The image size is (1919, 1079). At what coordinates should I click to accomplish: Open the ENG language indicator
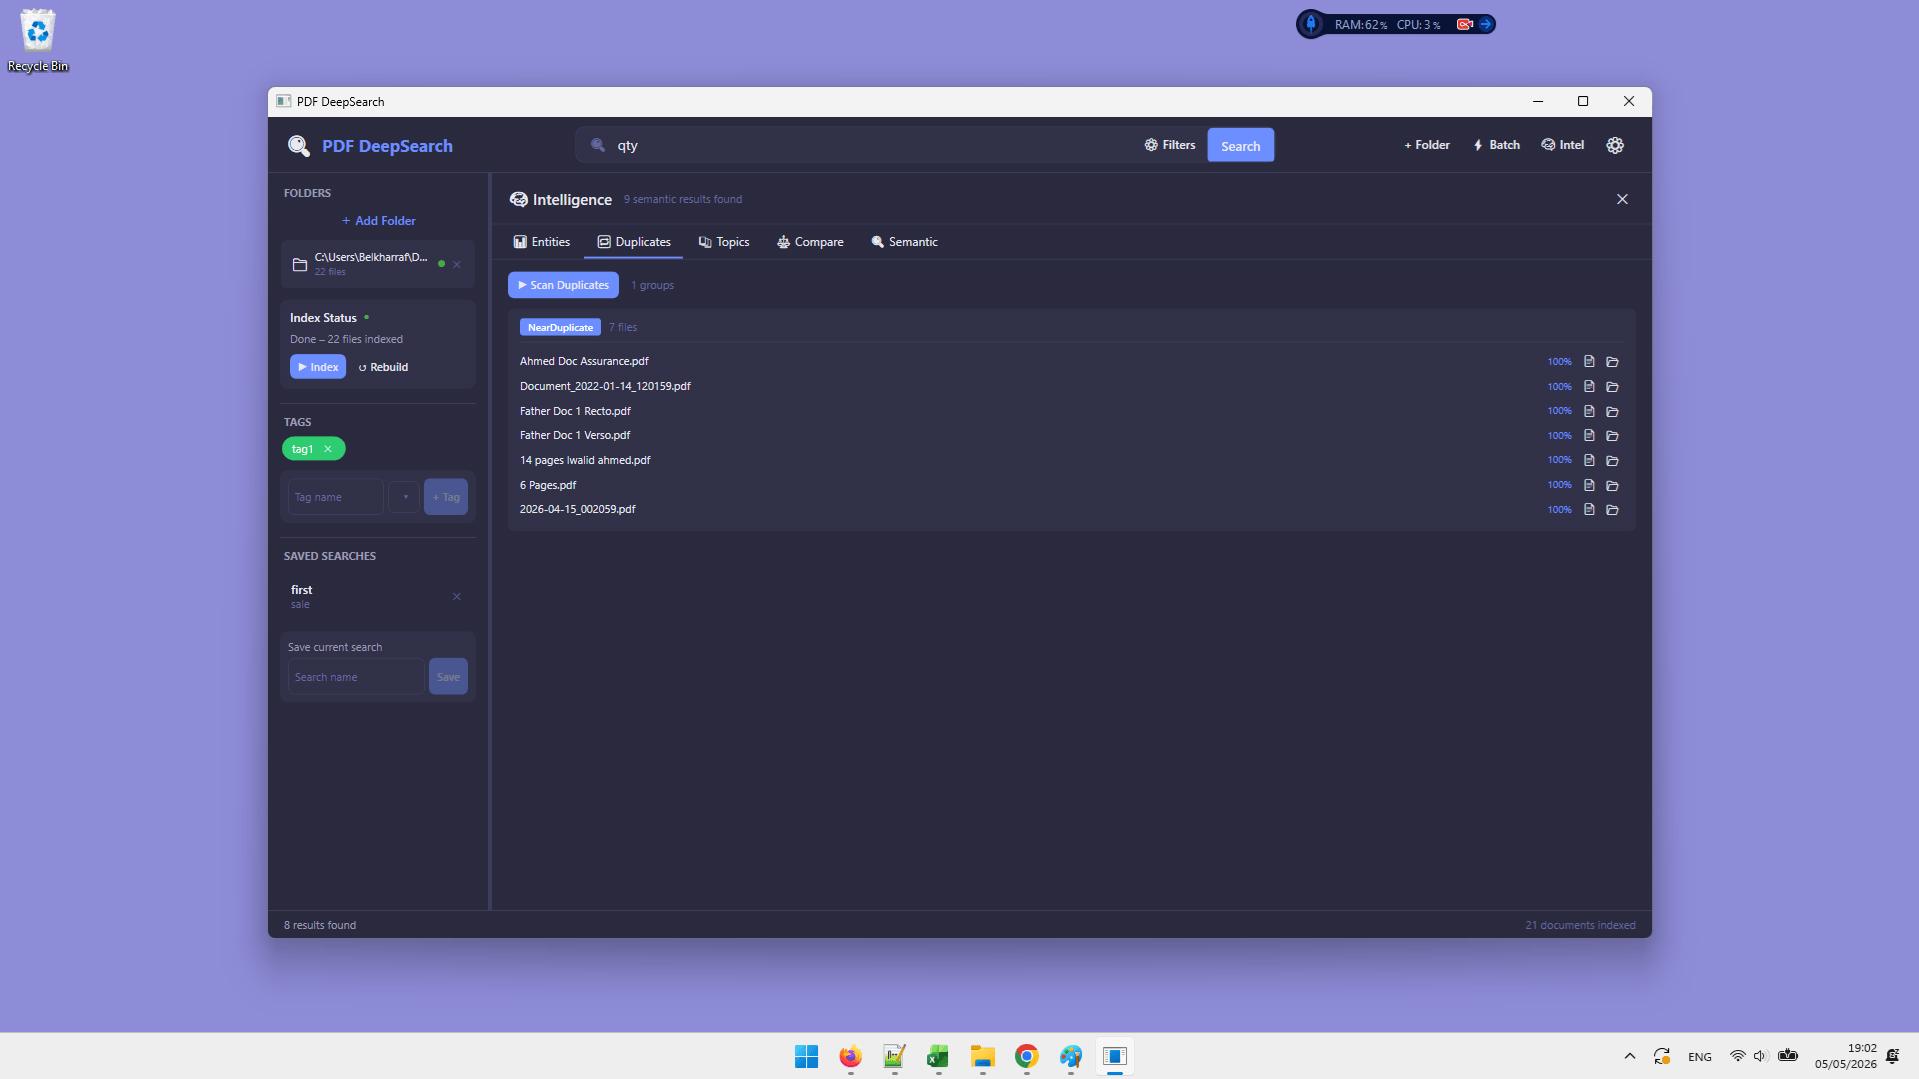tap(1699, 1056)
